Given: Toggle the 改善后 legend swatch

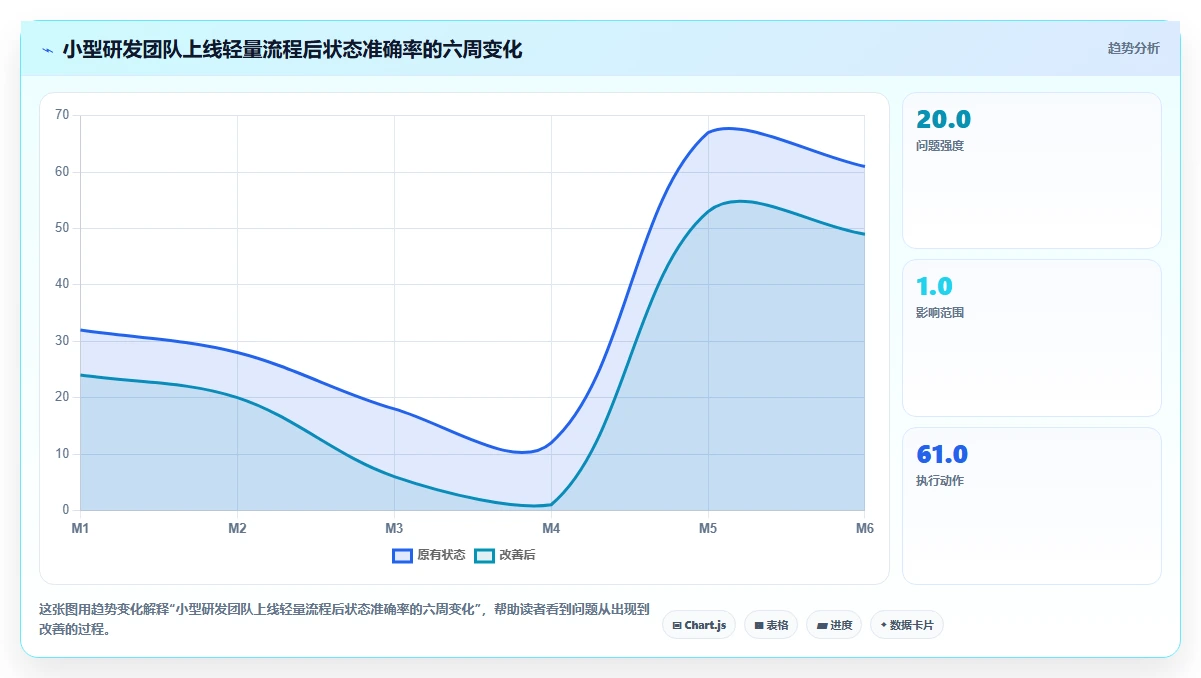Looking at the screenshot, I should click(x=484, y=555).
